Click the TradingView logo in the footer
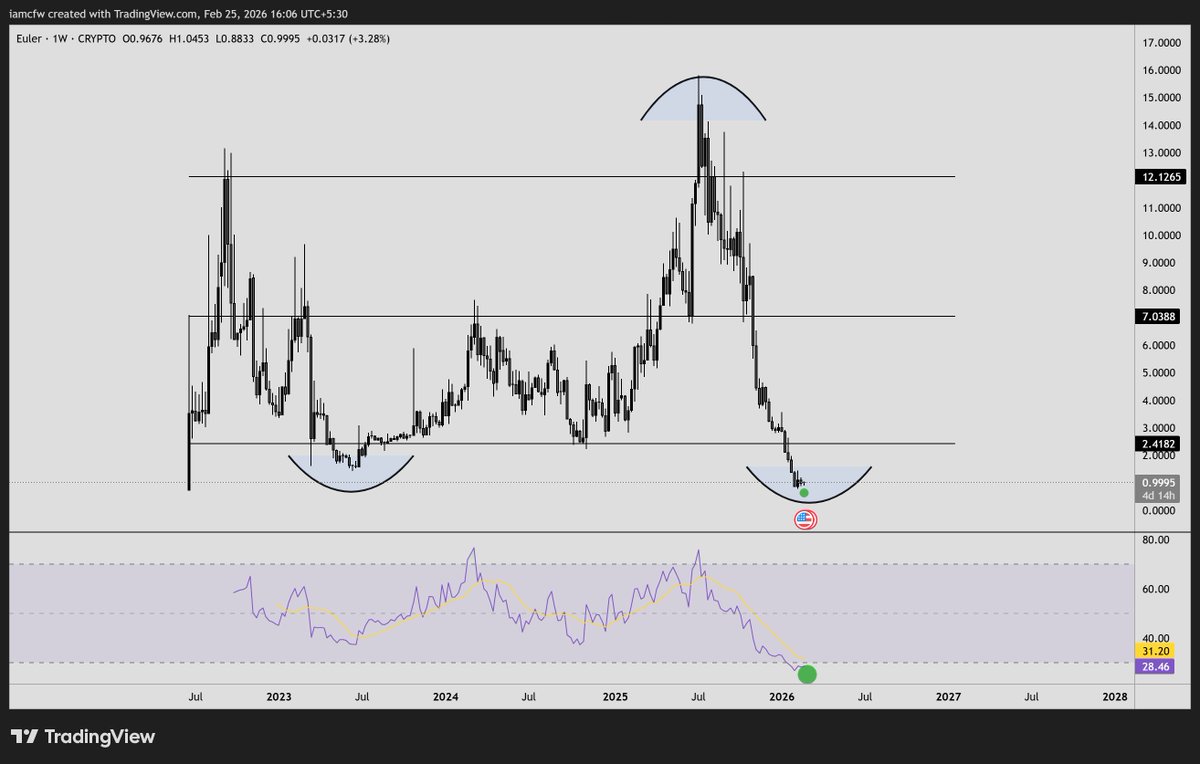Screen dimensions: 1200x764 click(x=83, y=737)
